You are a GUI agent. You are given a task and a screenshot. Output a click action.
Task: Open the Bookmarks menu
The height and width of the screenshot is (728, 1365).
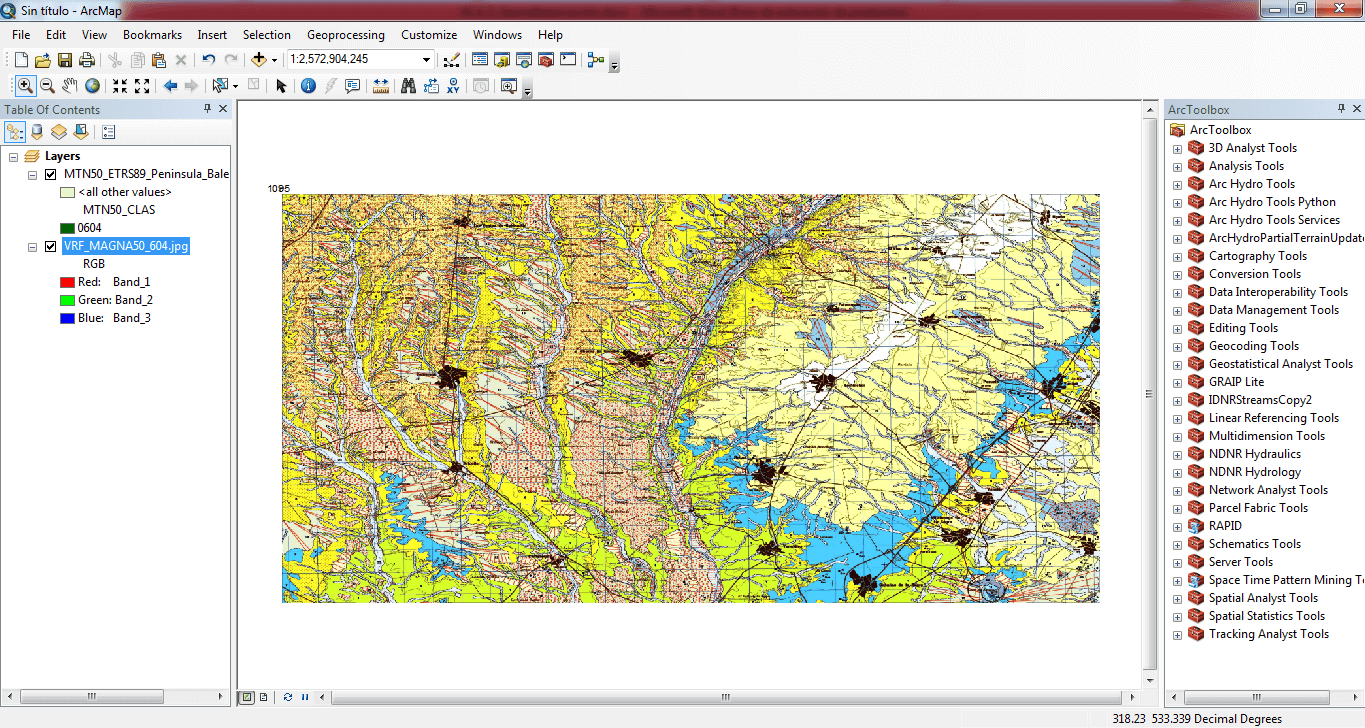click(x=152, y=35)
